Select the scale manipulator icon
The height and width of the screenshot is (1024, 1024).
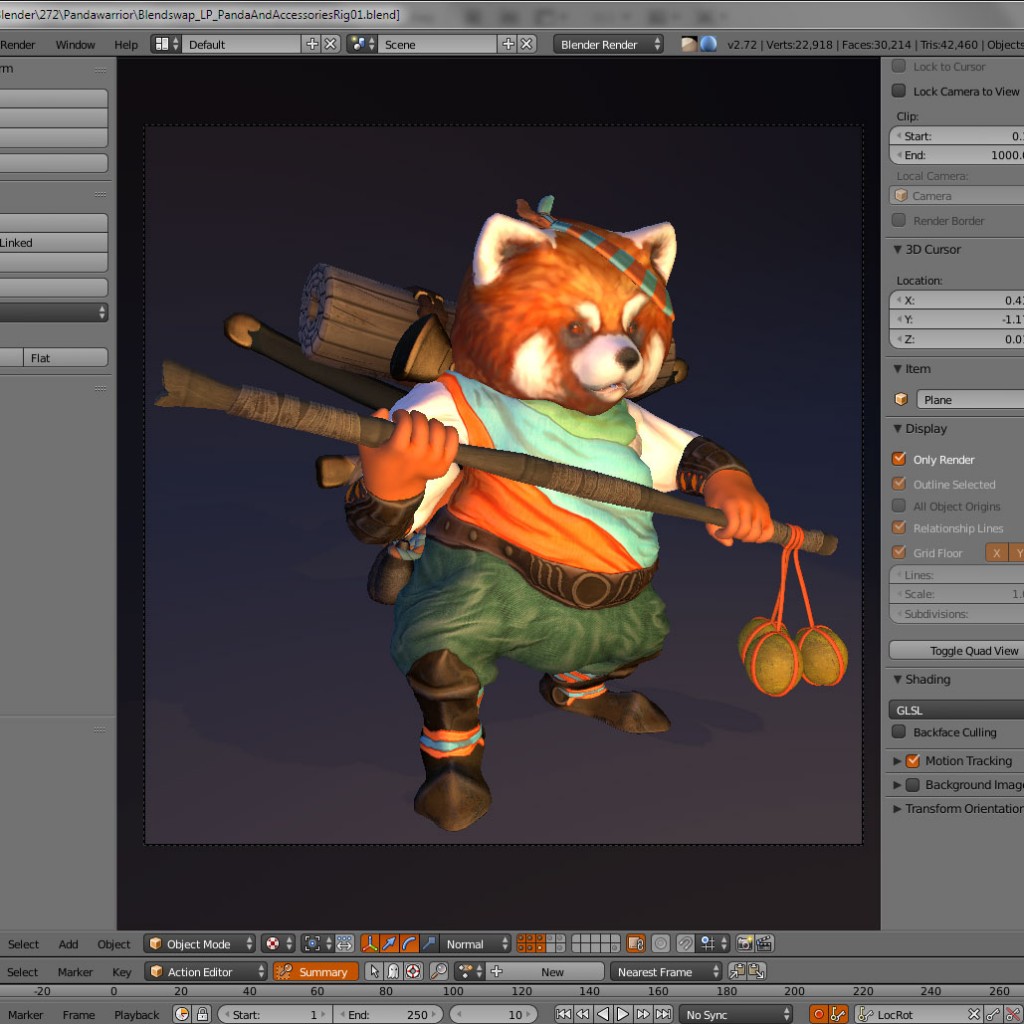point(430,944)
